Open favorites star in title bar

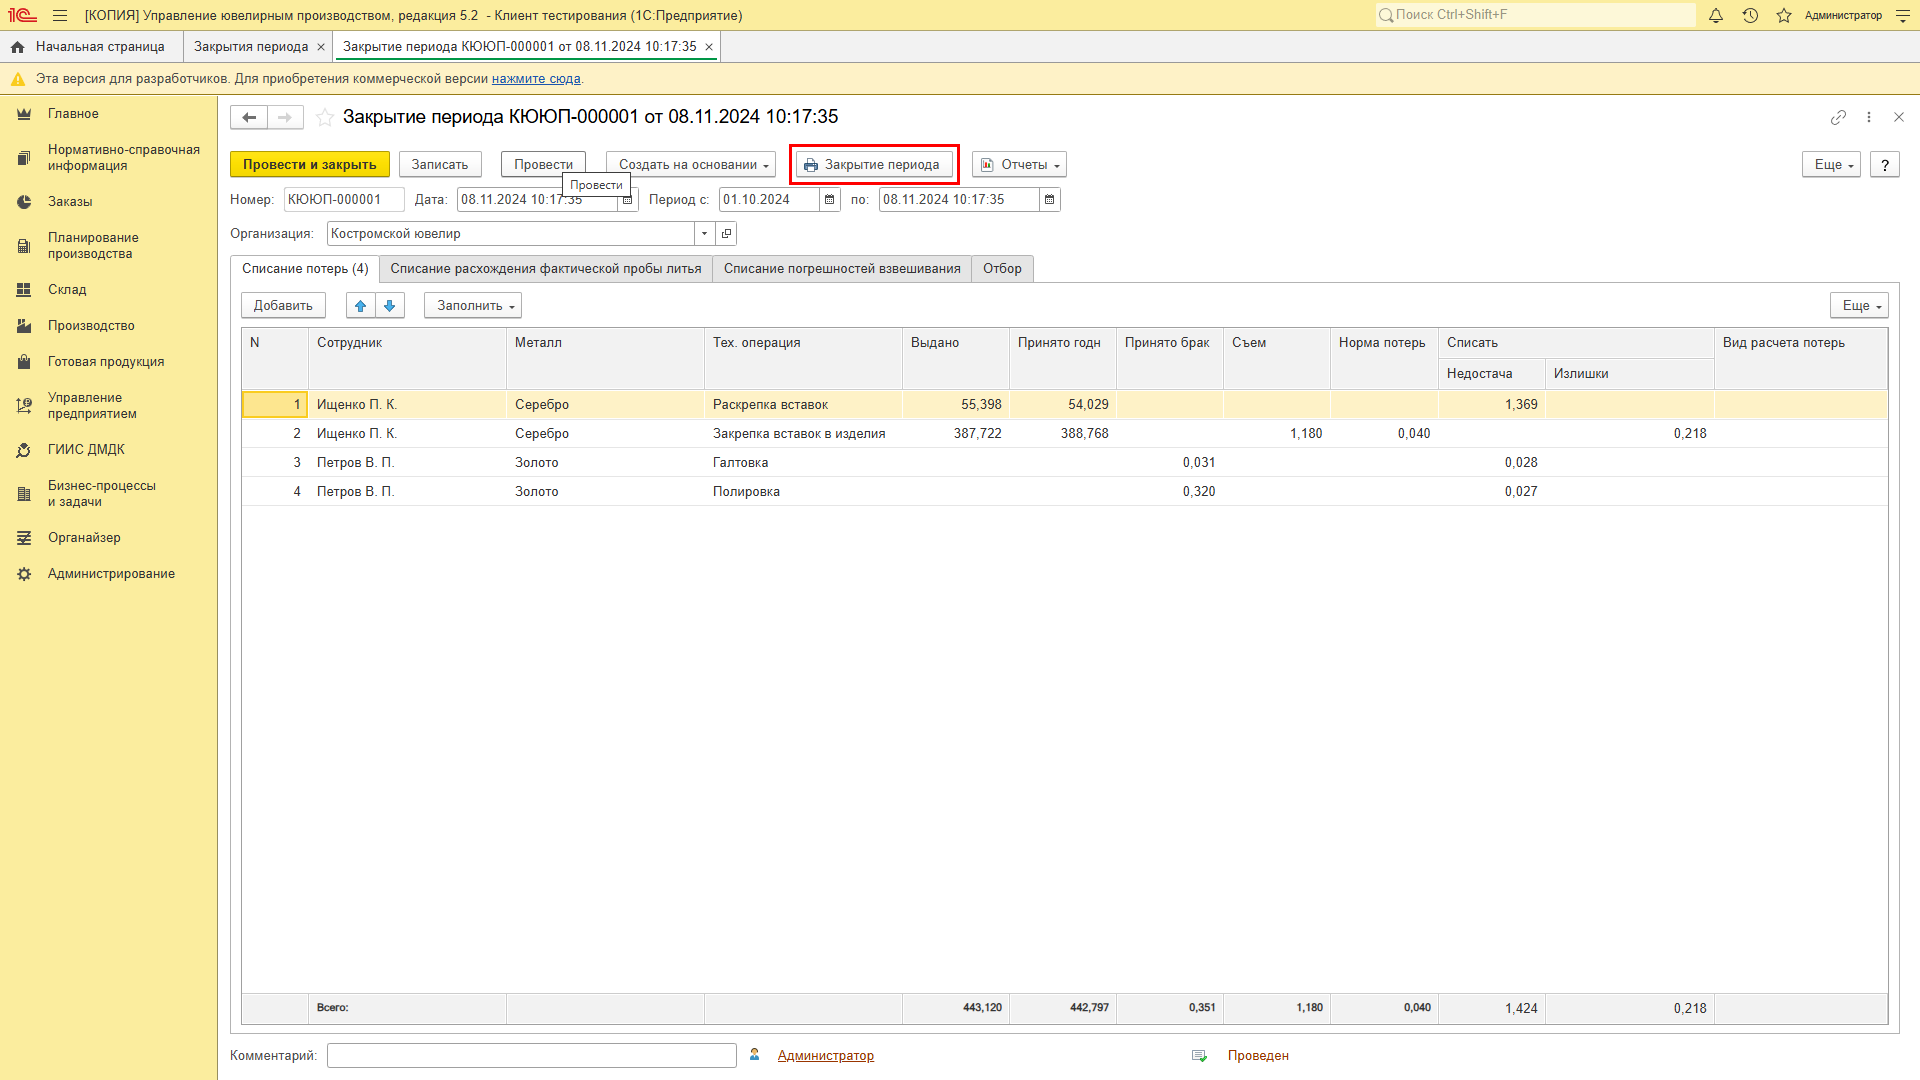tap(1784, 15)
